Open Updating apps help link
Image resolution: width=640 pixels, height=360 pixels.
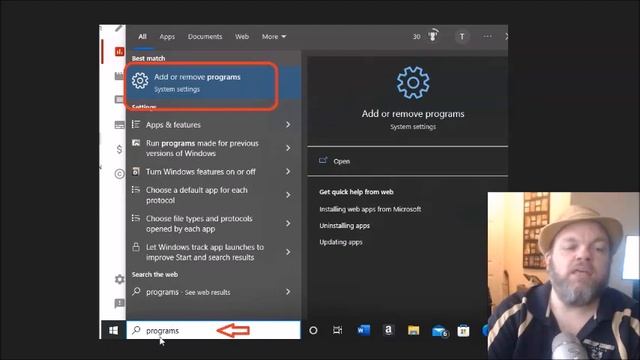tap(341, 242)
